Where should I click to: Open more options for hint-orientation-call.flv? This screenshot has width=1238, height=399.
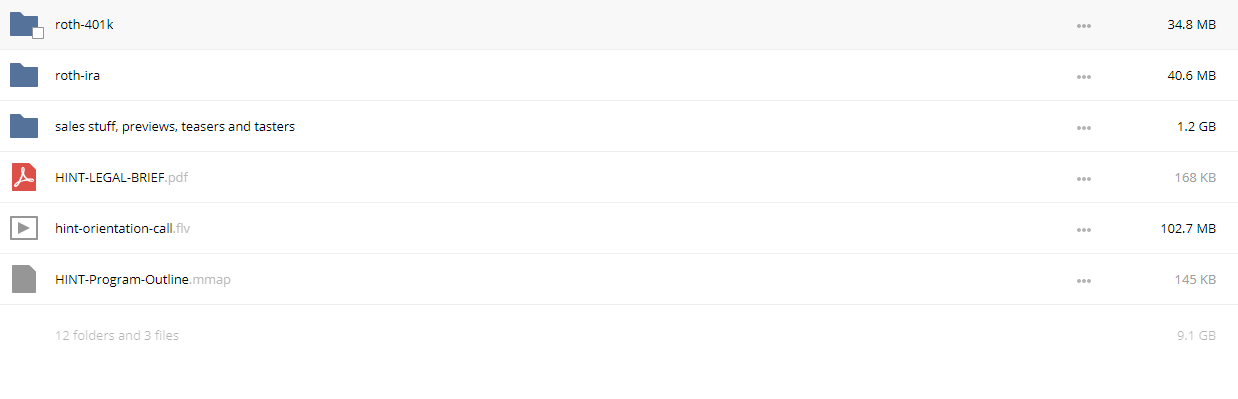point(1083,229)
